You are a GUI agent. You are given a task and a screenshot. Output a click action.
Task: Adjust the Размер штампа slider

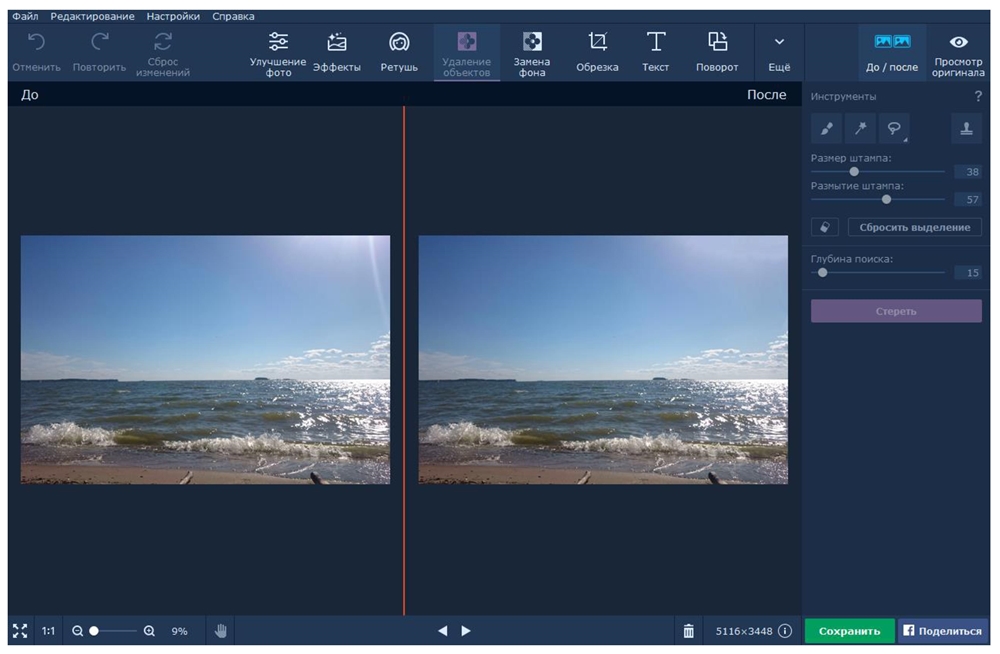click(854, 172)
